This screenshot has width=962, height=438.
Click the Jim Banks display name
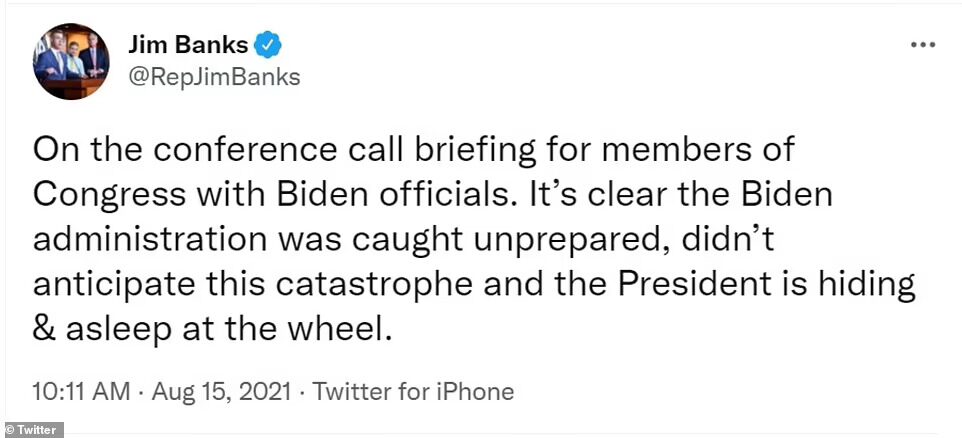tap(188, 45)
